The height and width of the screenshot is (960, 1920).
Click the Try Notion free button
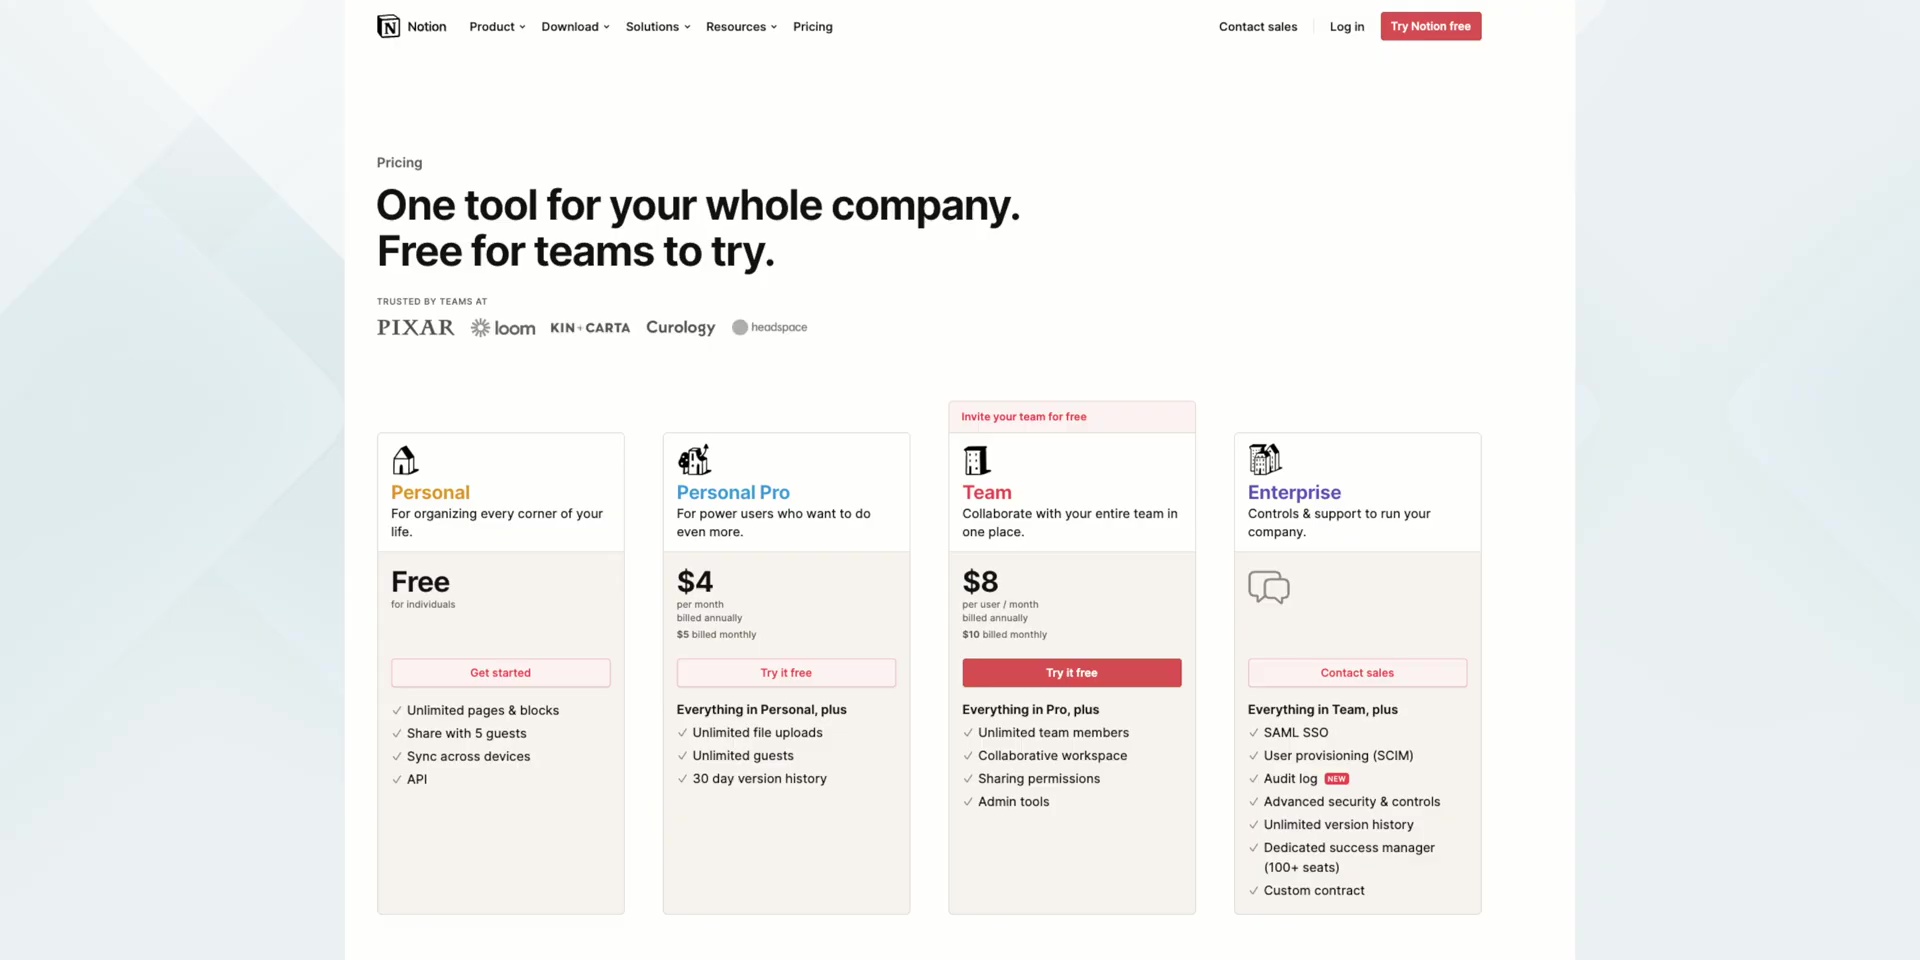[x=1431, y=26]
